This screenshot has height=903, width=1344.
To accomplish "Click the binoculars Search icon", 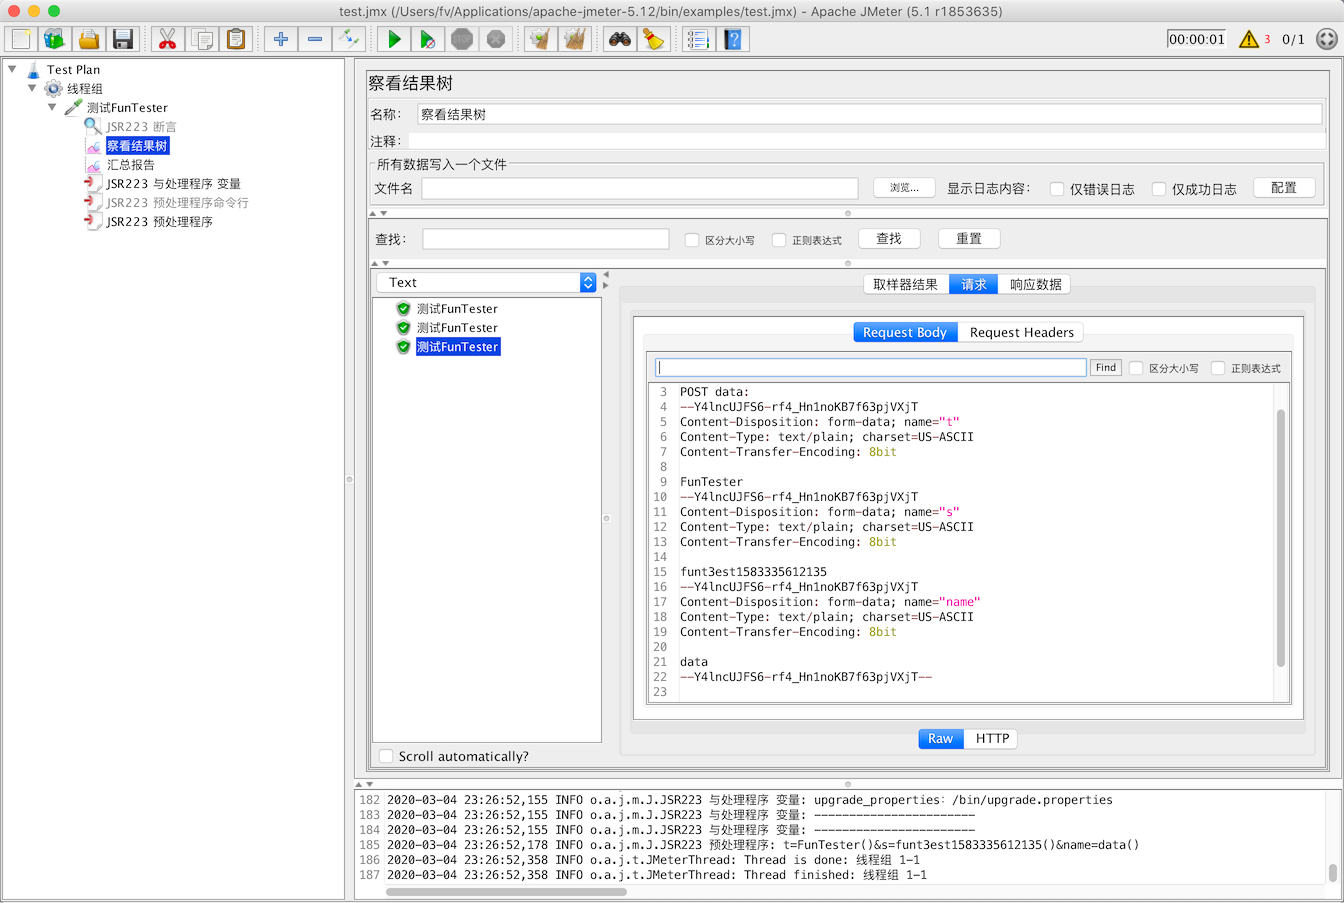I will (x=620, y=39).
